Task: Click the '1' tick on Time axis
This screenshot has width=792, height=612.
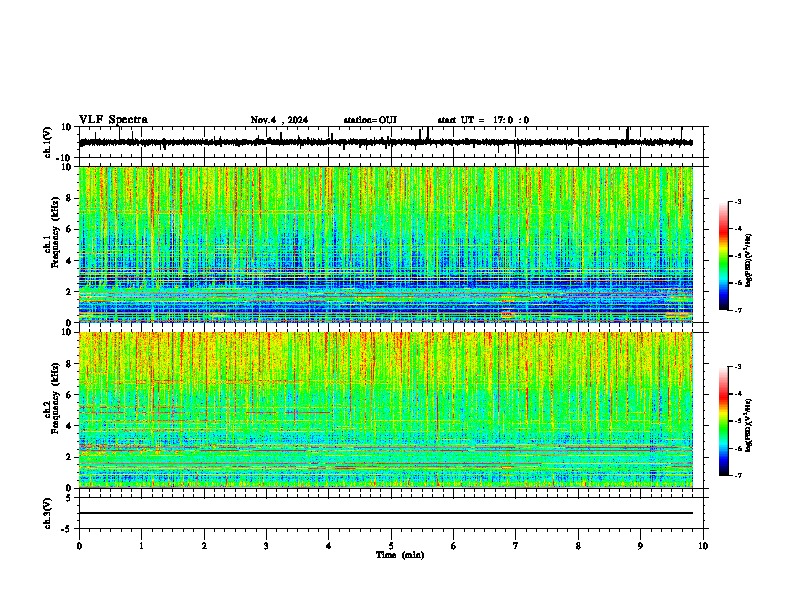Action: pos(141,546)
